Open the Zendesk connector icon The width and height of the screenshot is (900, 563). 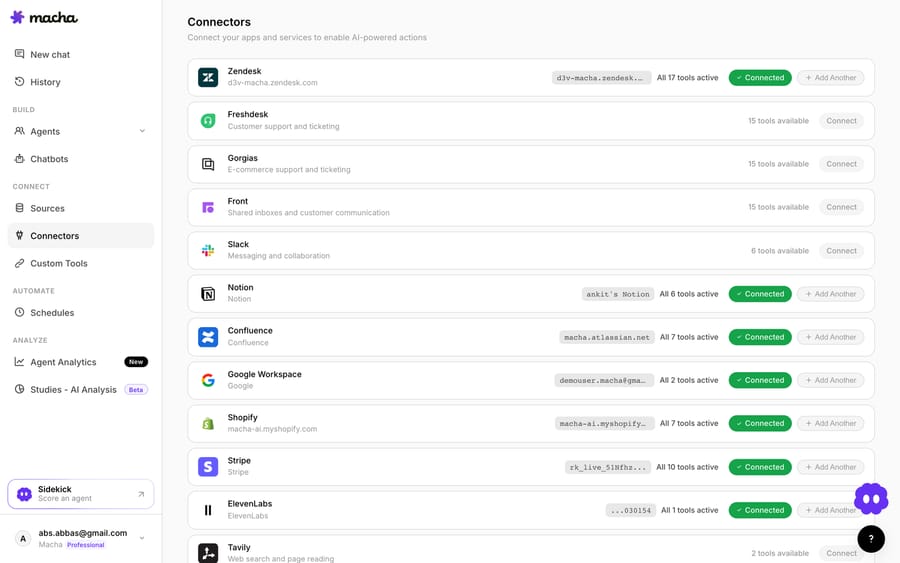coord(208,77)
